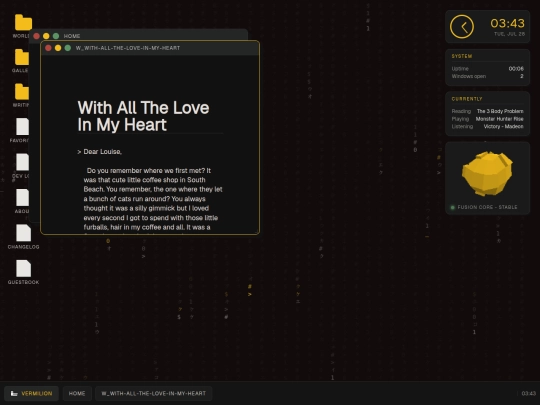Maximize the Home window with green button
540x405 pixels.
(56, 36)
